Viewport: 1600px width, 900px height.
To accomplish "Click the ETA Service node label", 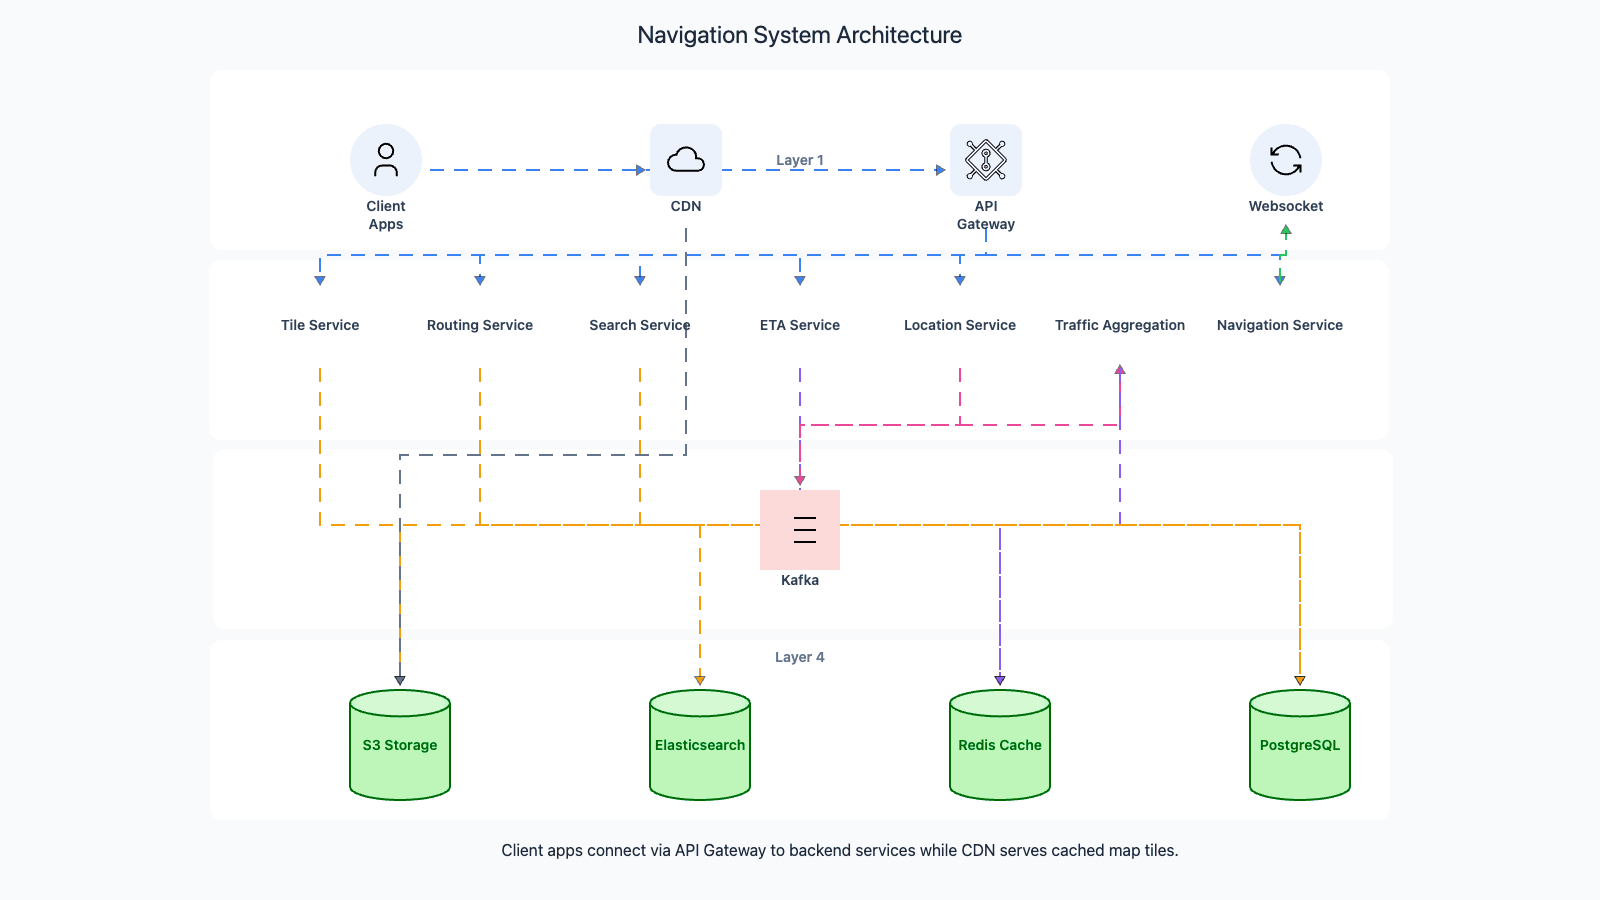I will [x=800, y=325].
